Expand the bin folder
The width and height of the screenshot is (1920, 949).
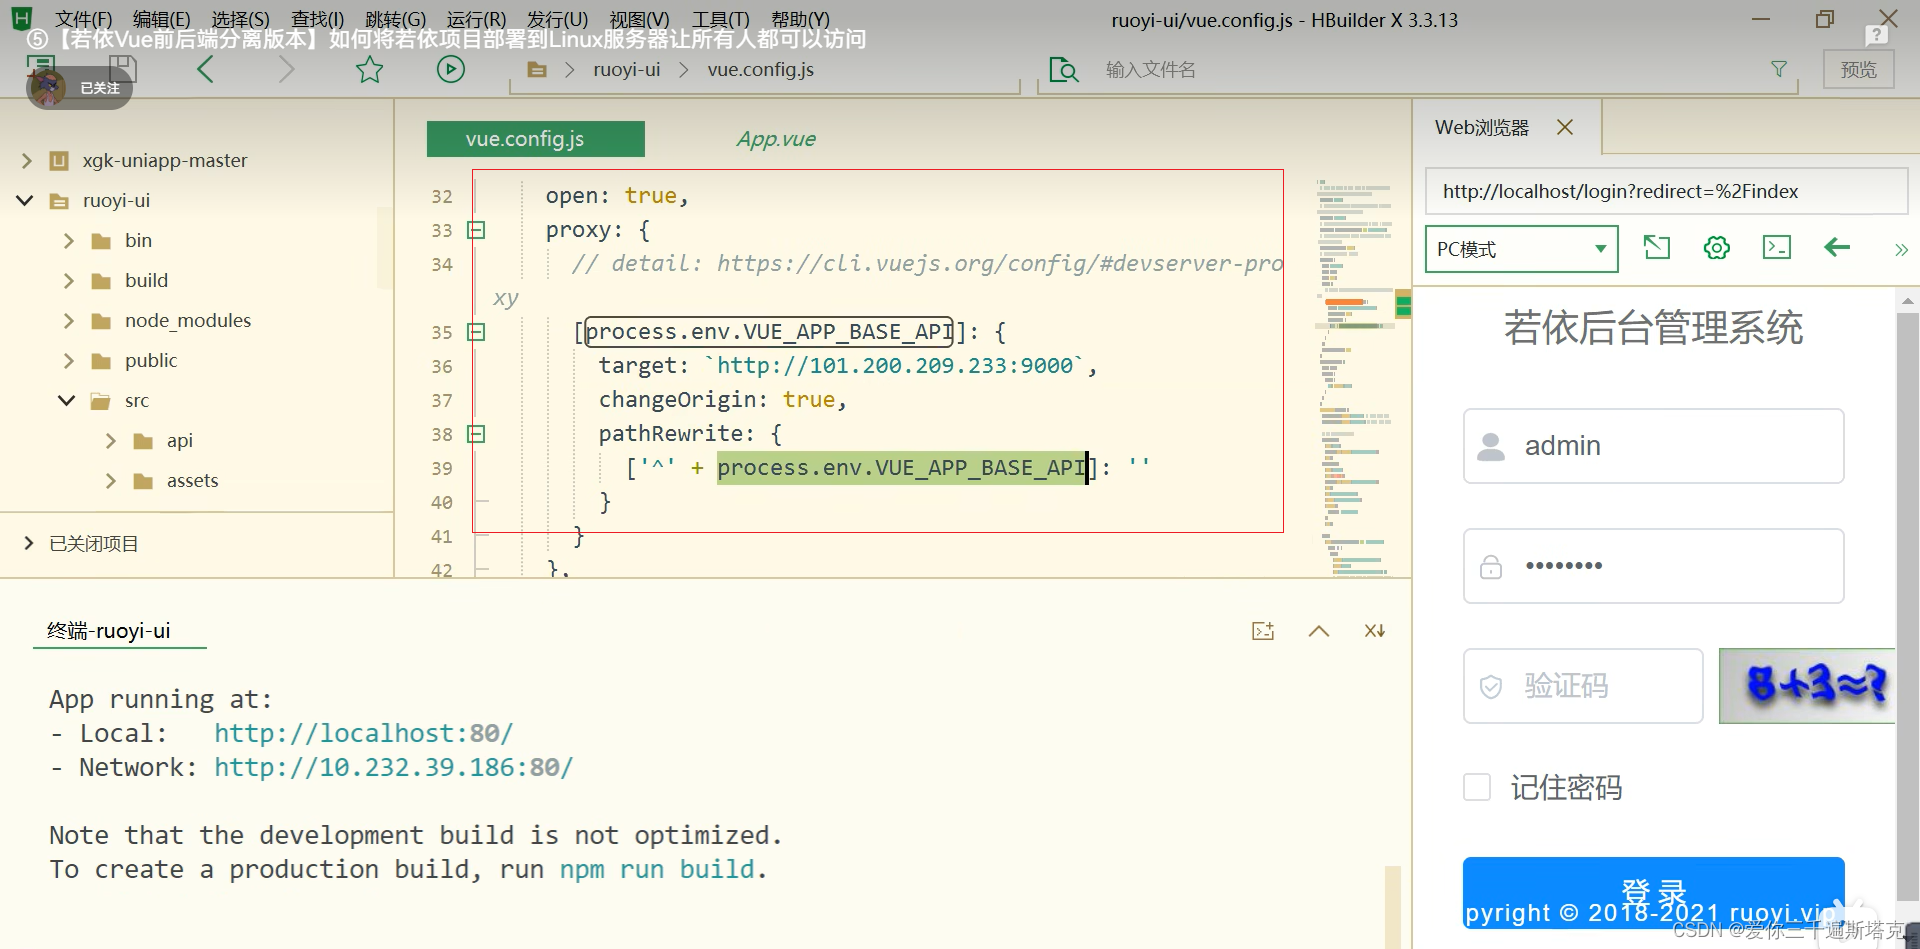coord(69,240)
